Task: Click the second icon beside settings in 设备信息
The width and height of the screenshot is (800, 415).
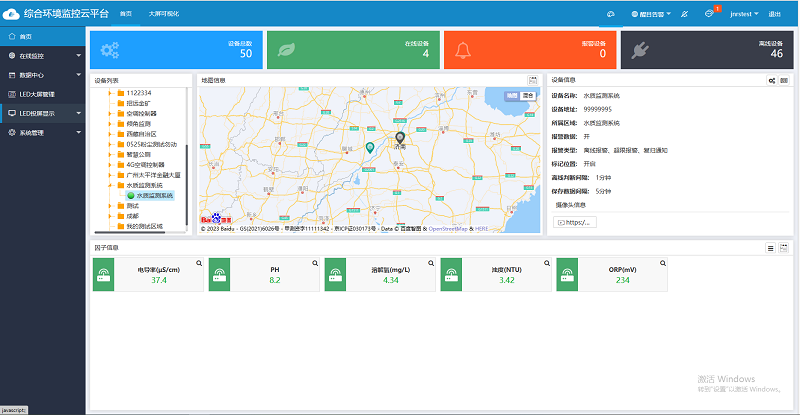Action: pyautogui.click(x=784, y=80)
